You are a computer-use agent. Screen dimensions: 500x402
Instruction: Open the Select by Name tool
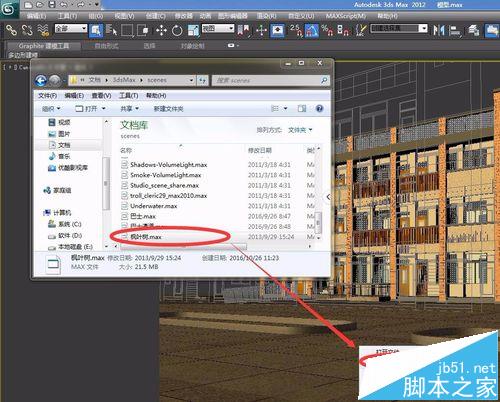pyautogui.click(x=111, y=30)
